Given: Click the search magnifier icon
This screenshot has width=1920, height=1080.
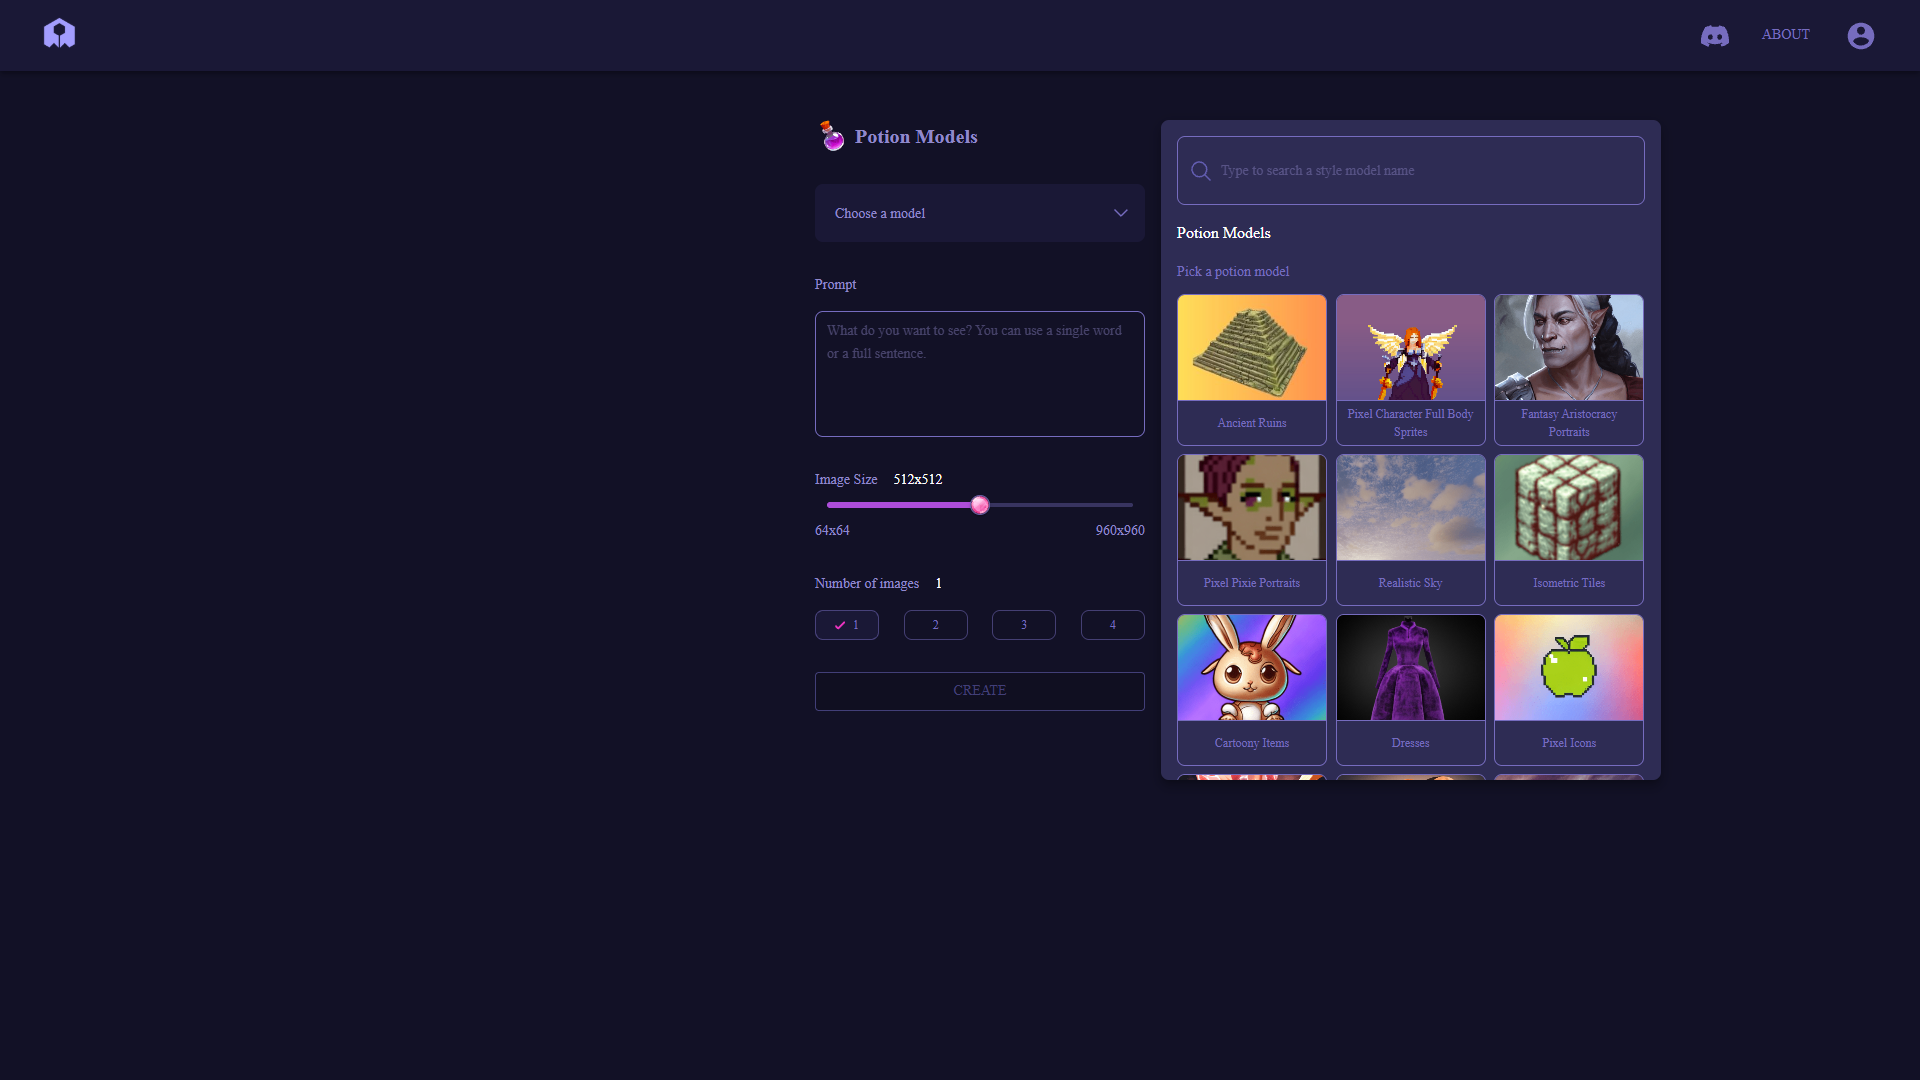Looking at the screenshot, I should tap(1201, 171).
